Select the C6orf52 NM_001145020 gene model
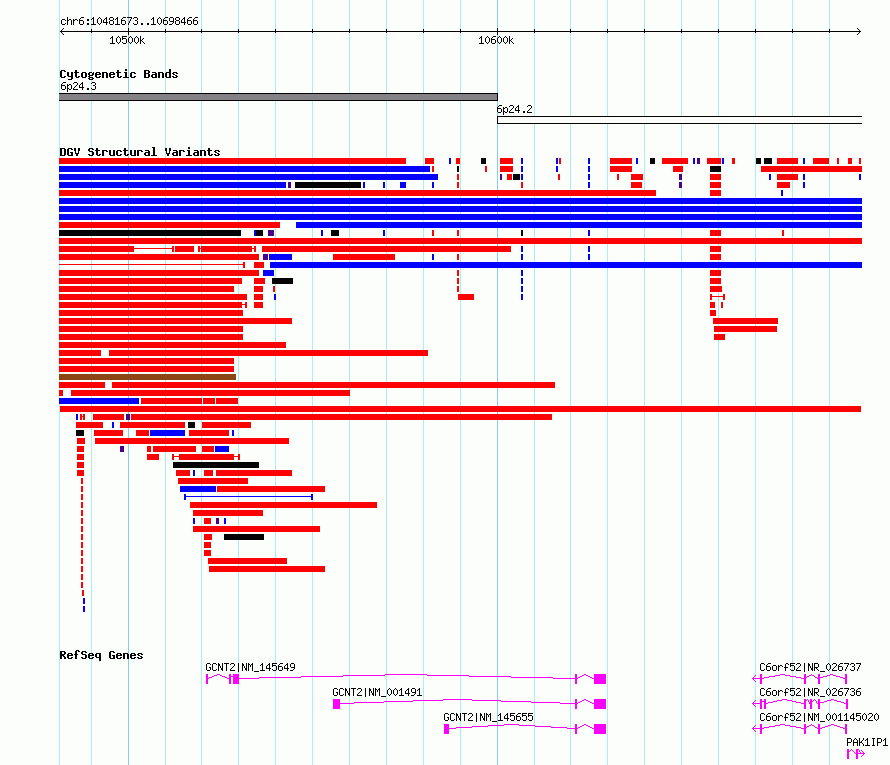The image size is (890, 765). 800,729
